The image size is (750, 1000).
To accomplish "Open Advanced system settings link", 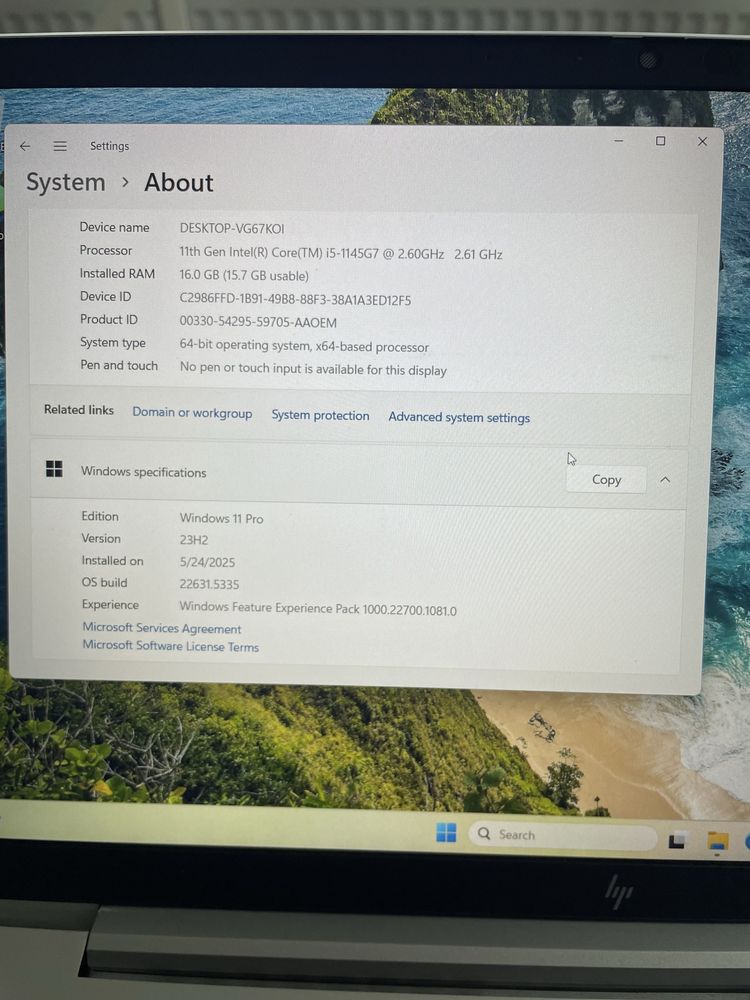I will pos(459,417).
